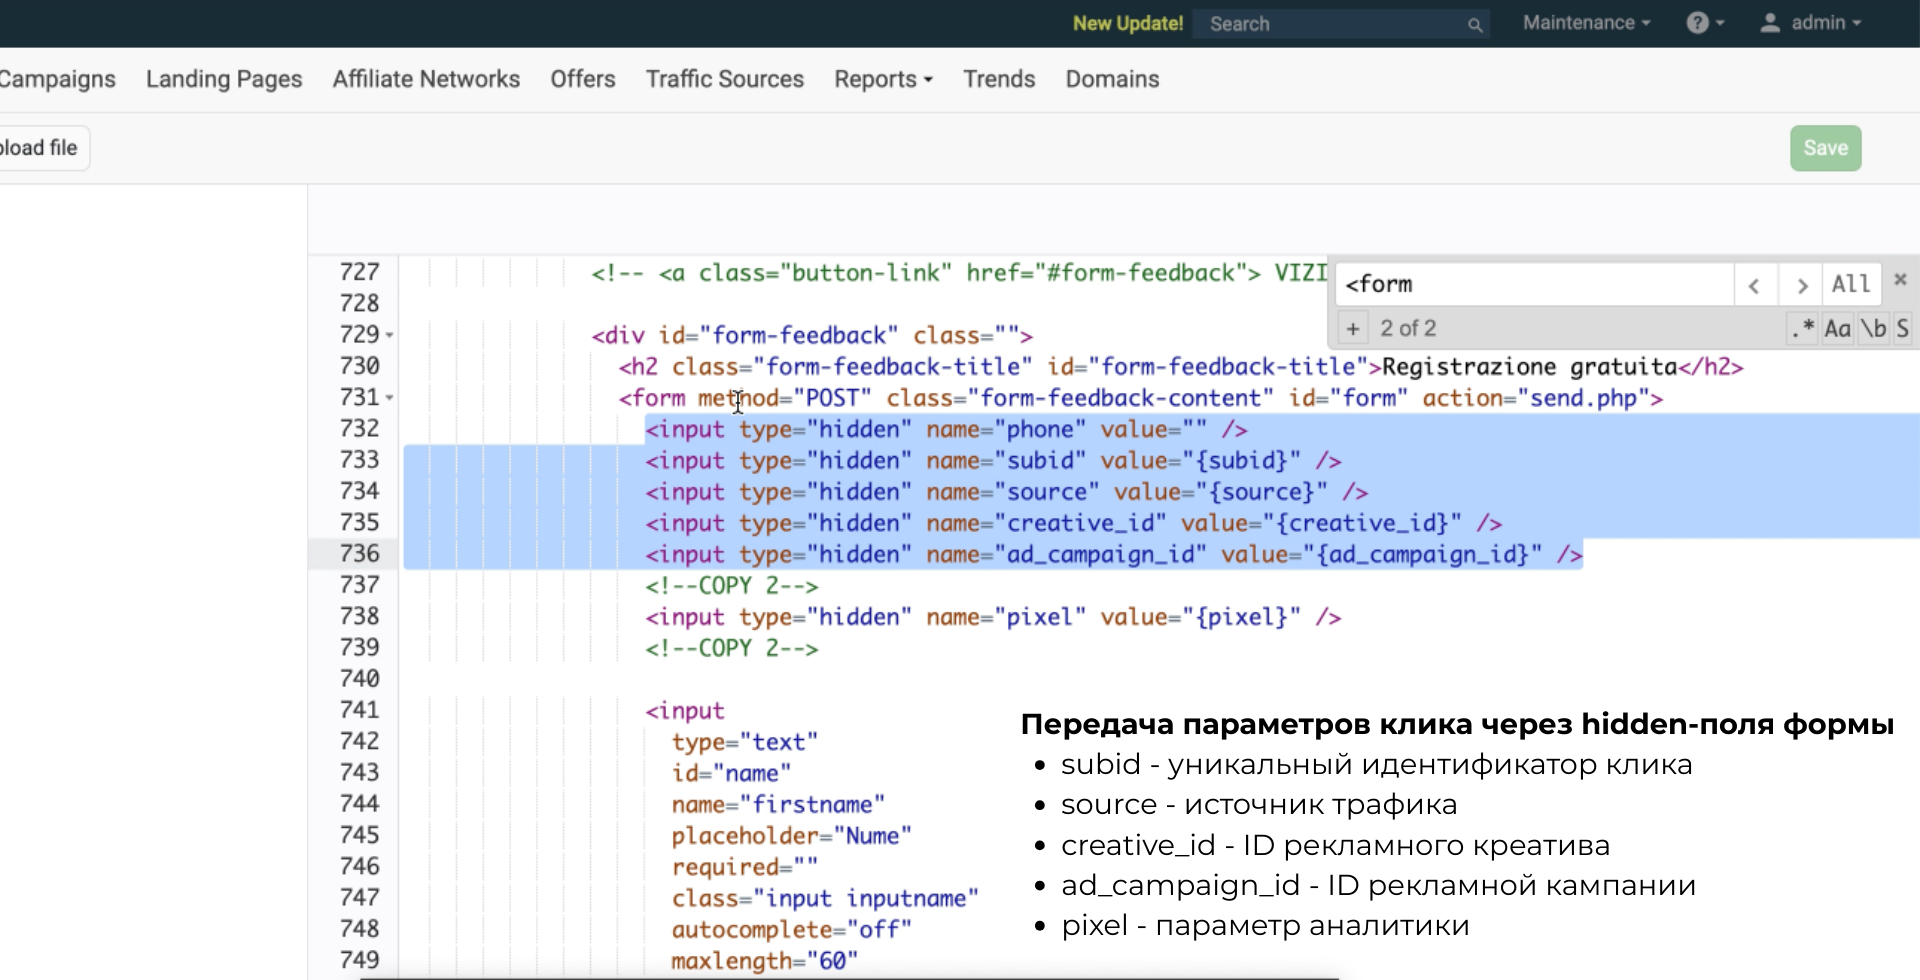Go to previous search match arrow

point(1754,286)
